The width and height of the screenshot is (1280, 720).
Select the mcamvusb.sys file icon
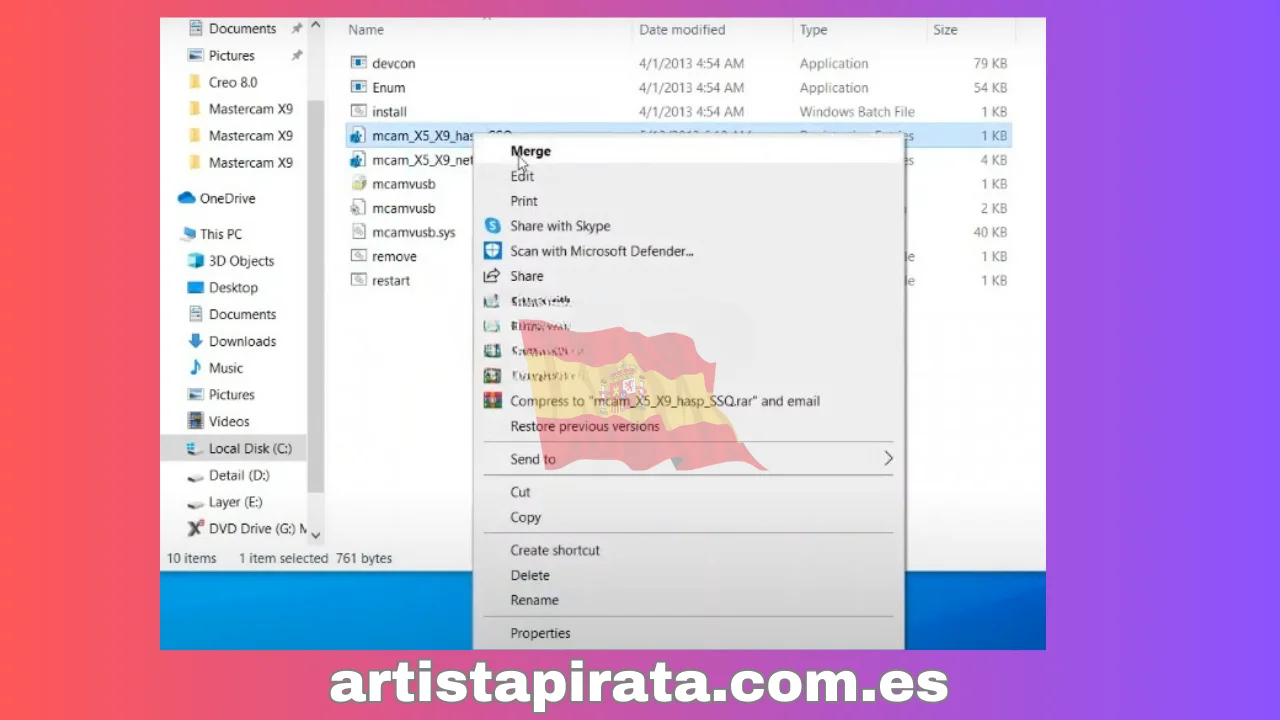click(359, 232)
